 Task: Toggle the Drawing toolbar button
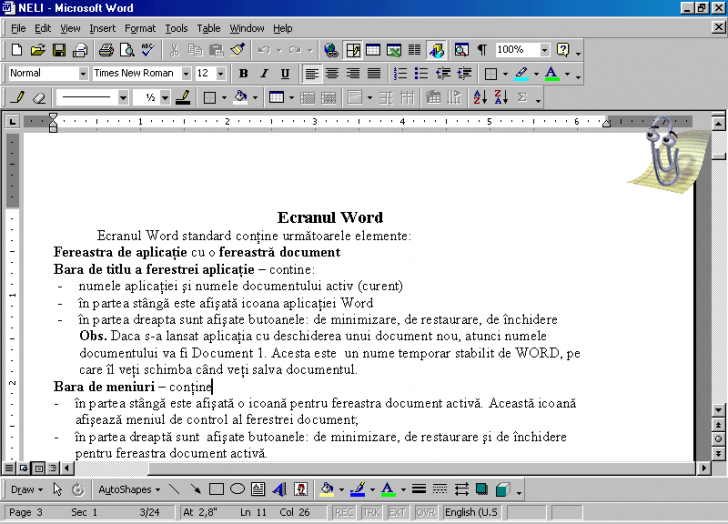tap(436, 50)
